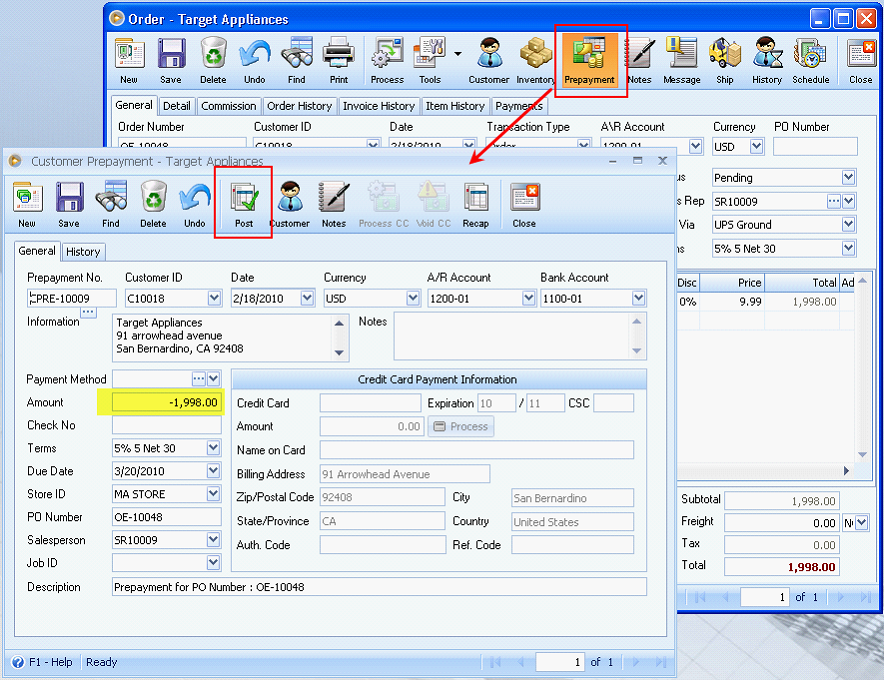Open the Order History tab
This screenshot has width=885, height=681.
(299, 106)
